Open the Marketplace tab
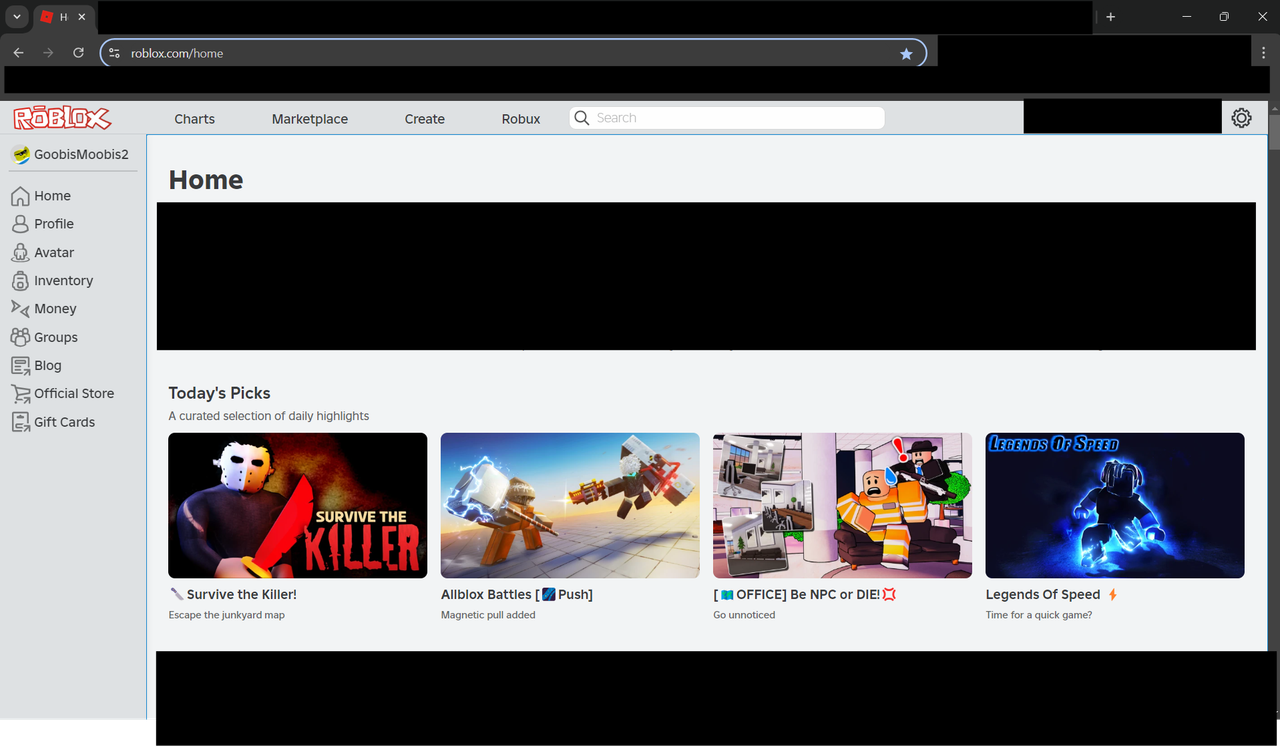The height and width of the screenshot is (746, 1280). [310, 118]
